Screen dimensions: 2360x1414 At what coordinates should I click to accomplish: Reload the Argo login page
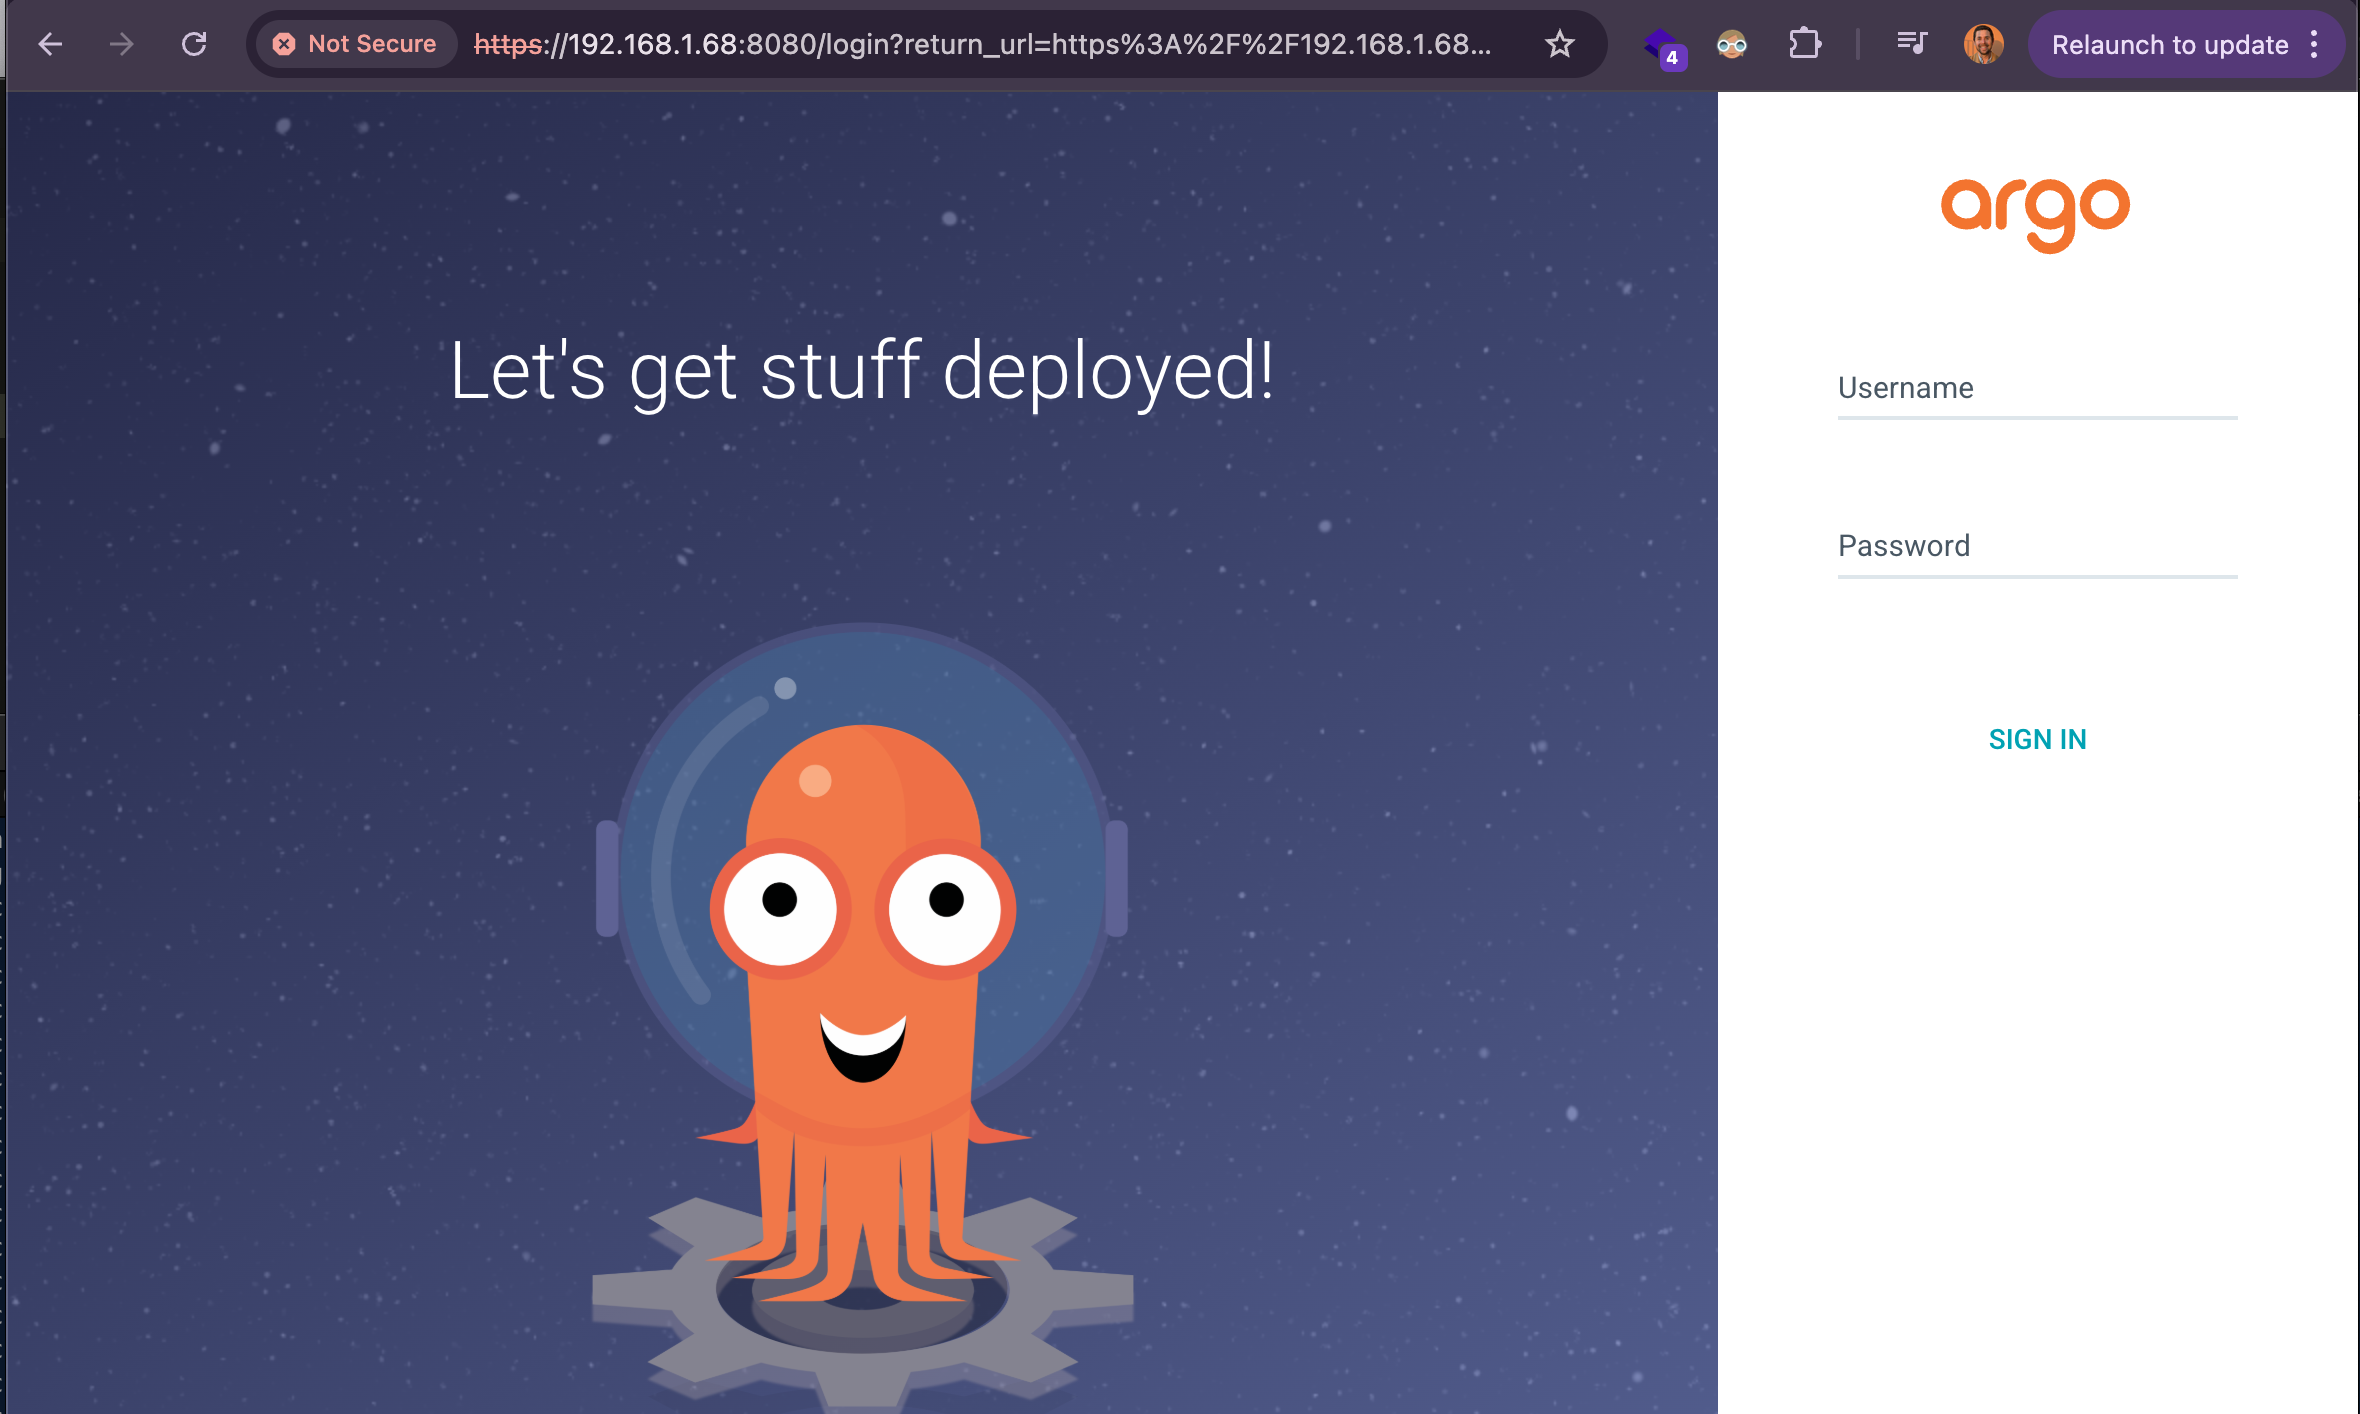194,44
